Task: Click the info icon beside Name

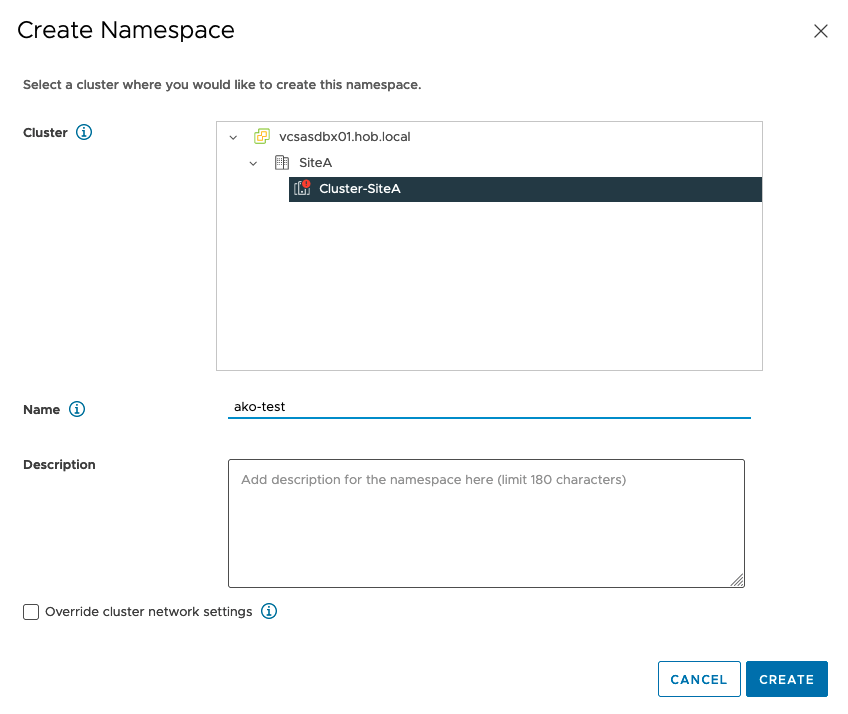Action: [x=77, y=409]
